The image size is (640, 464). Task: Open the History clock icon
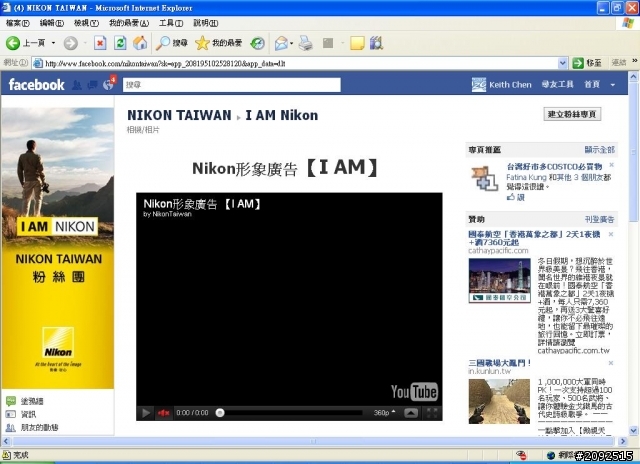click(257, 43)
